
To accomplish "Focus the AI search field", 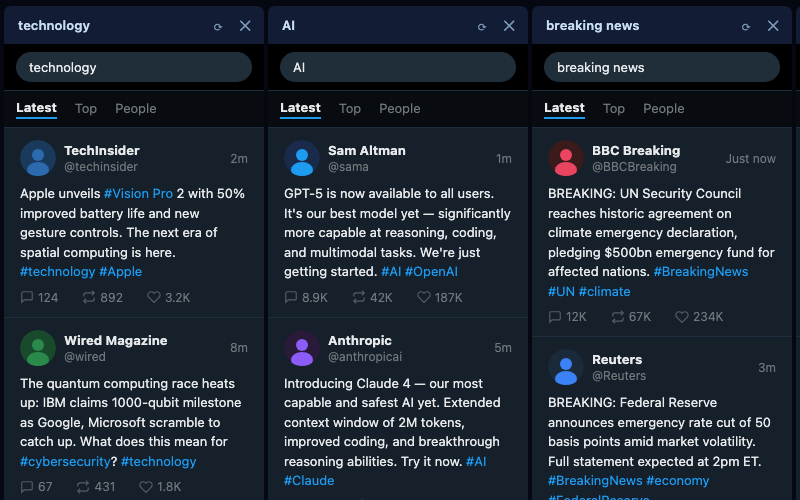I will (397, 67).
